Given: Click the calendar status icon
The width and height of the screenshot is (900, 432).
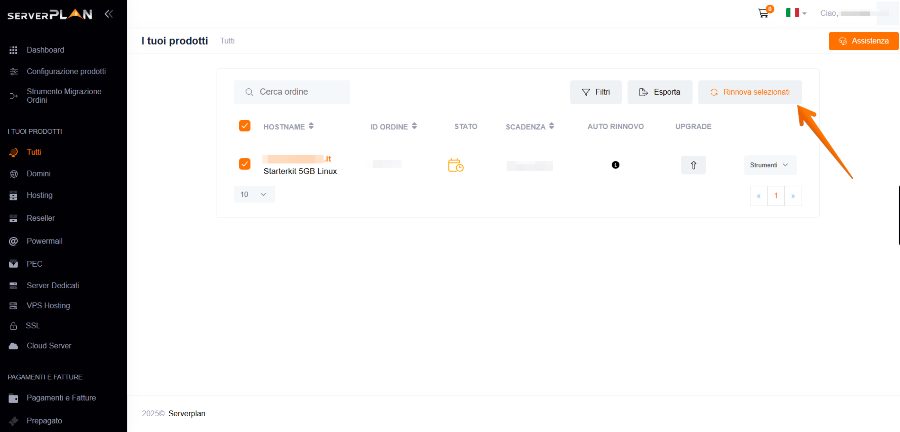Looking at the screenshot, I should (455, 165).
